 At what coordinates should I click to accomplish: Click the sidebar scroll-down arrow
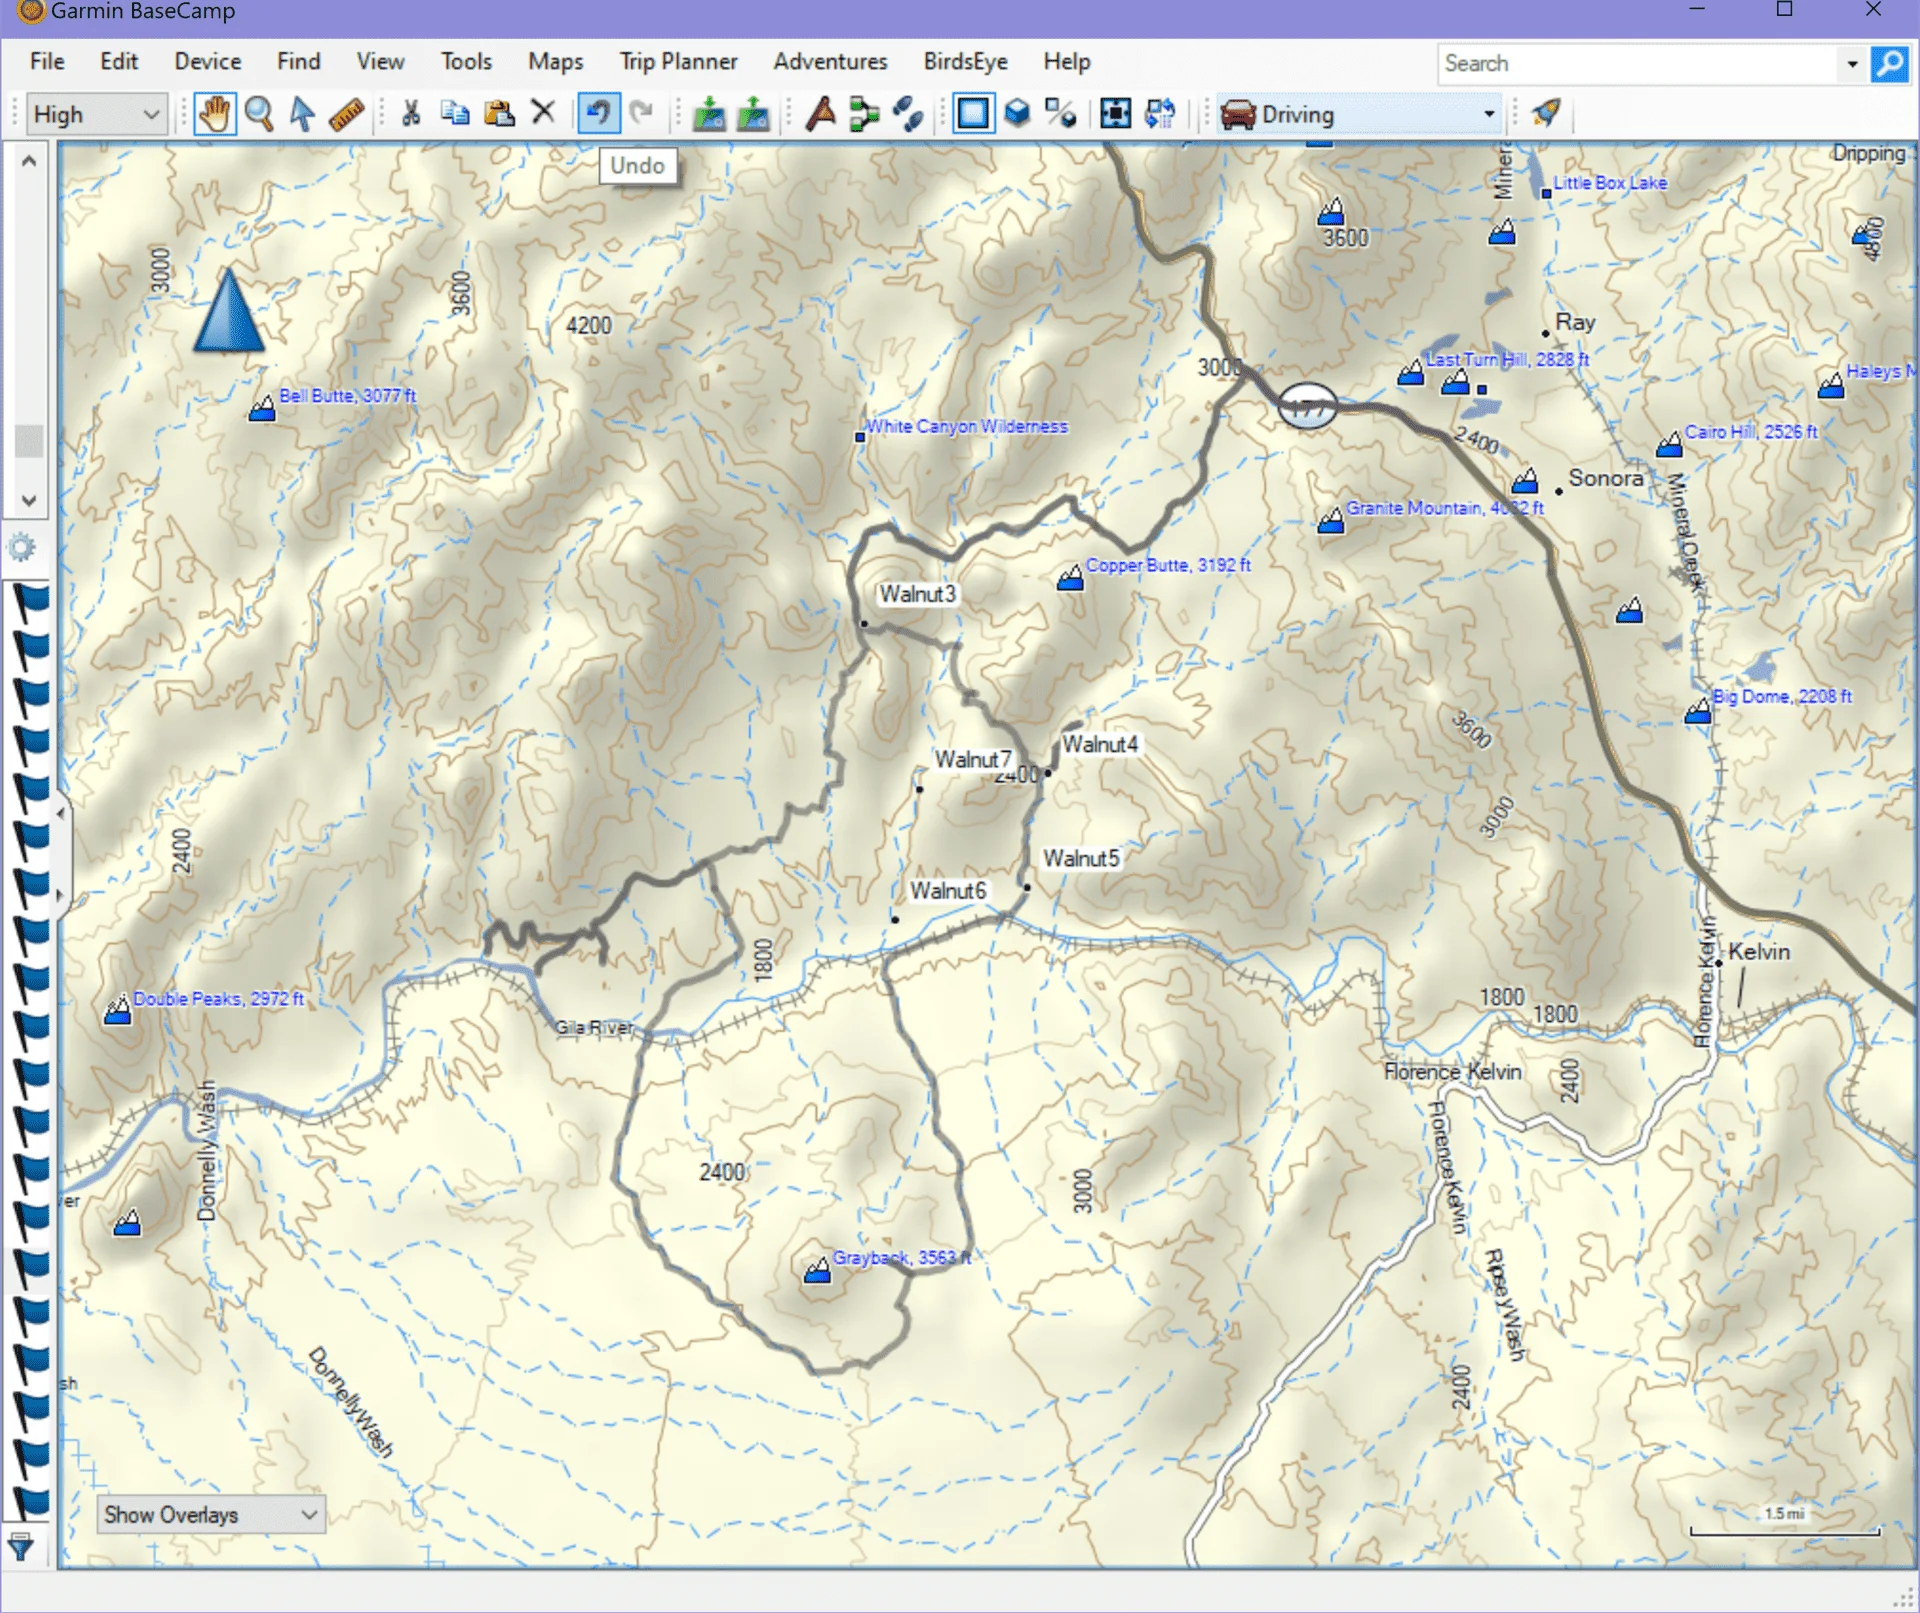(29, 500)
